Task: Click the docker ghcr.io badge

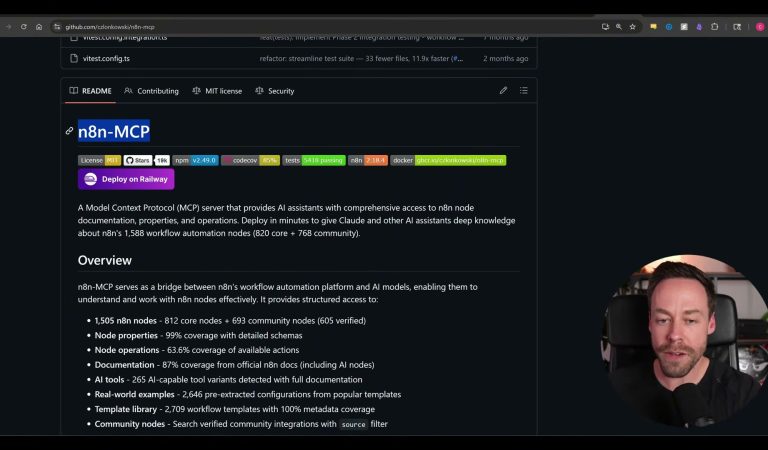Action: click(x=448, y=160)
